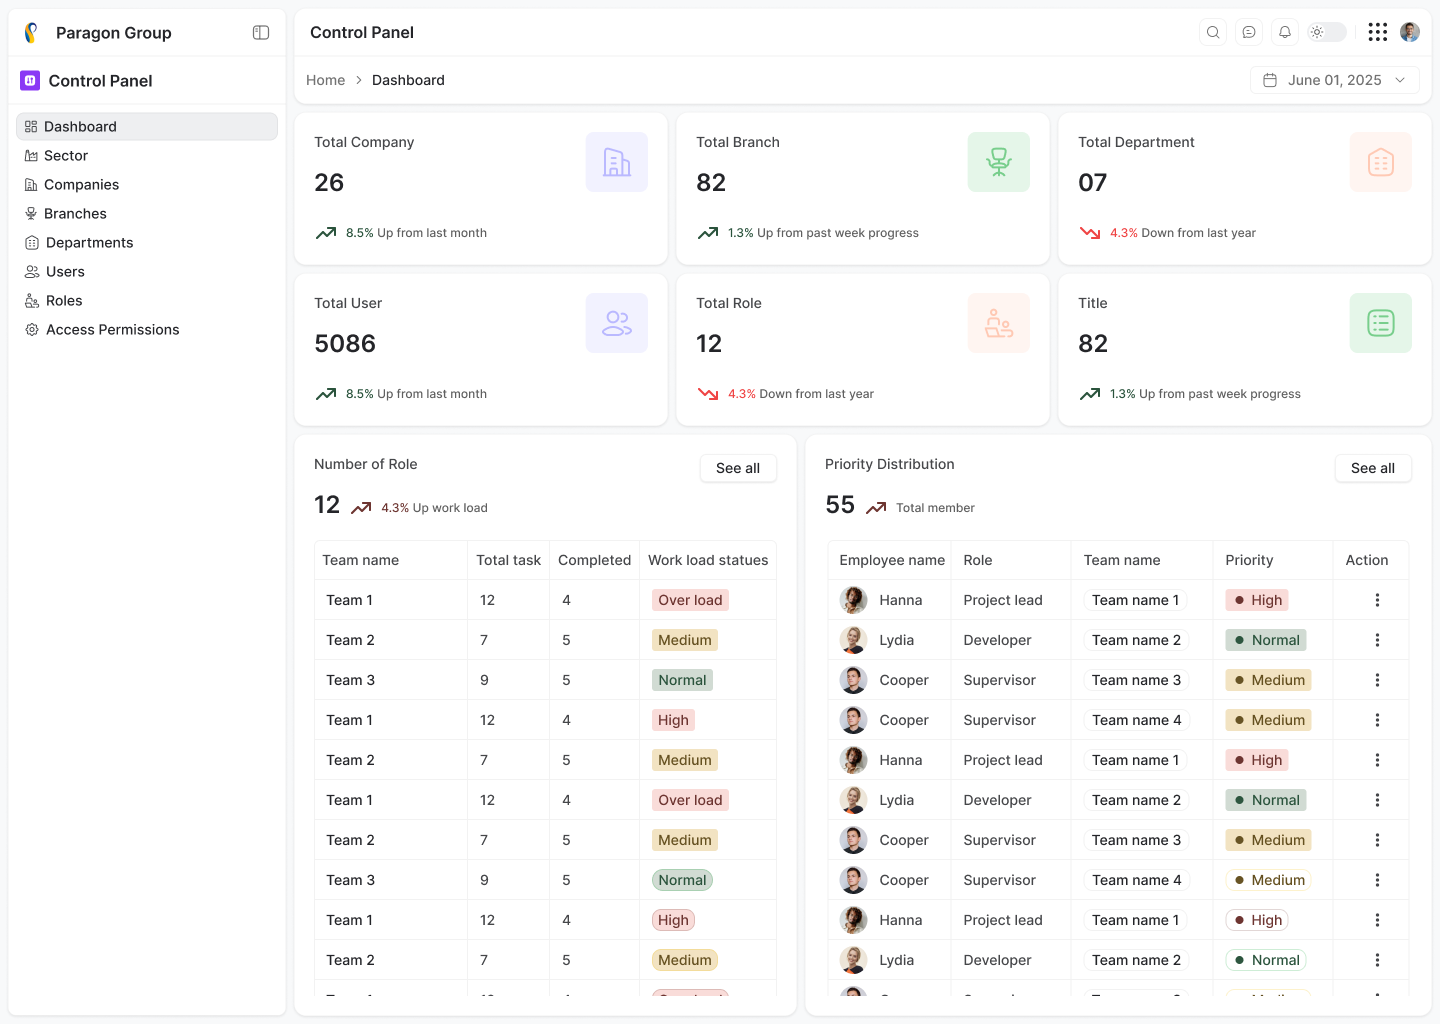Switch to the Dashboard section
1440x1024 pixels.
[x=81, y=126]
